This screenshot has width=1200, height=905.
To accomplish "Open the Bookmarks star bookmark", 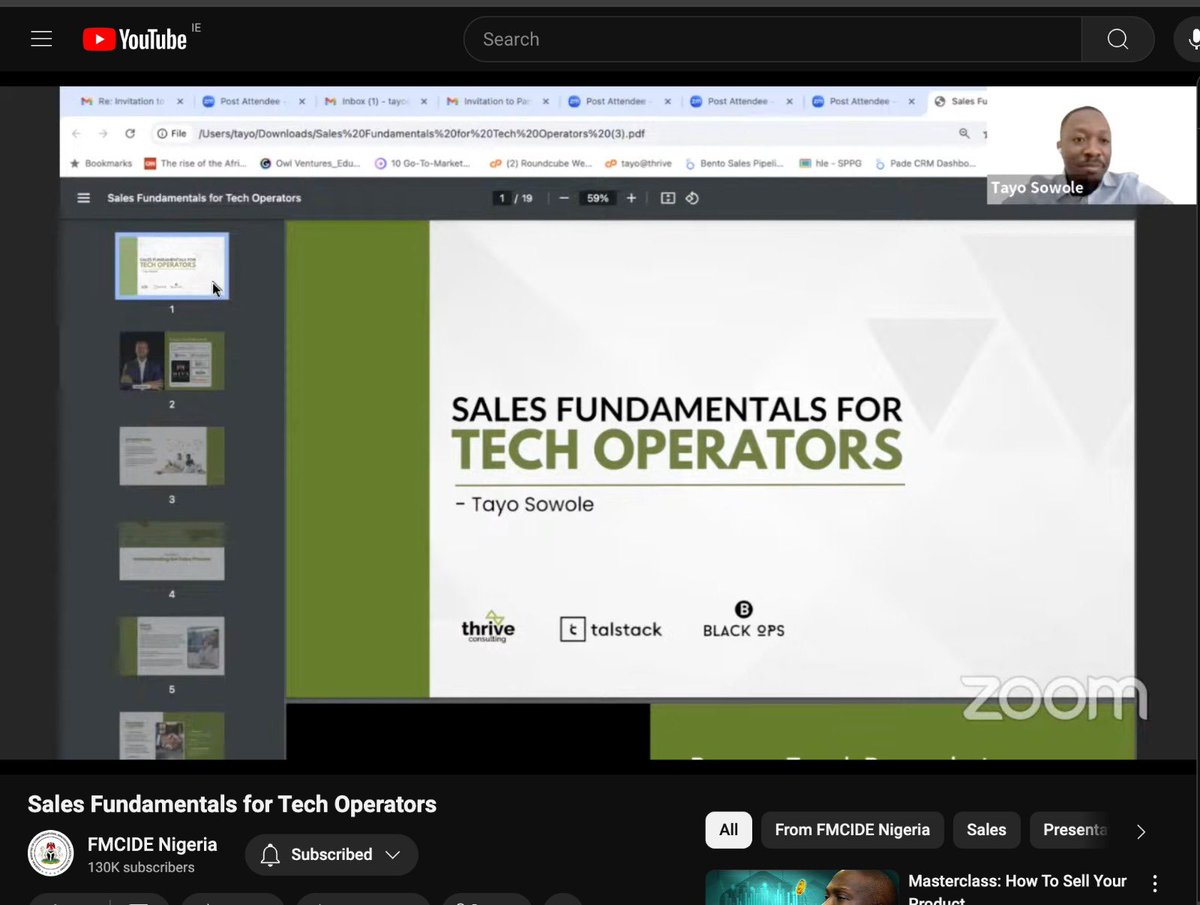I will point(100,163).
